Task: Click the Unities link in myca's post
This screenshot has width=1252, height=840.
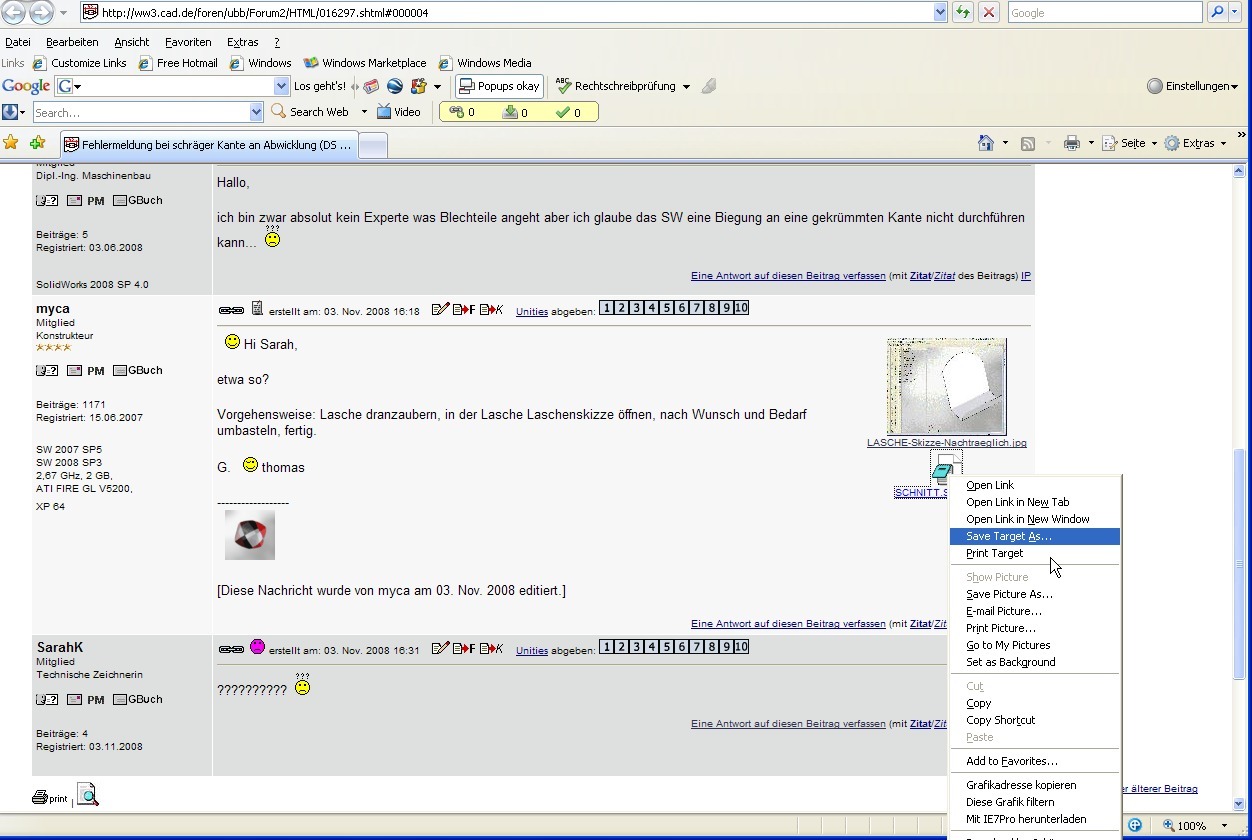Action: pyautogui.click(x=532, y=312)
